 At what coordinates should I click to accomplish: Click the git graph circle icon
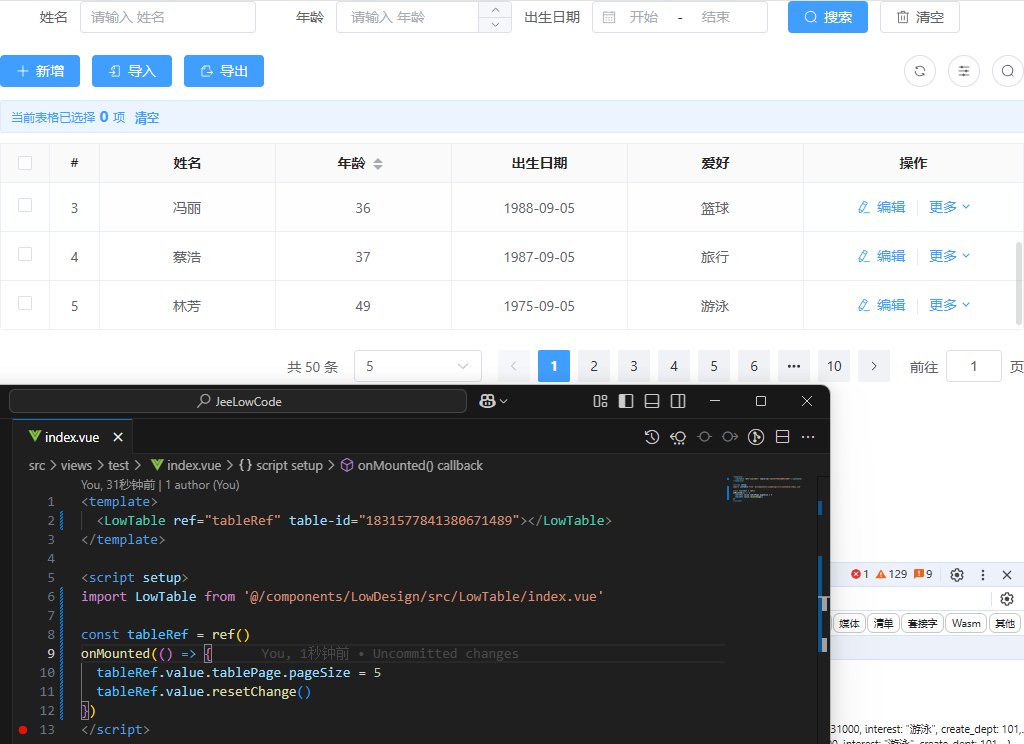pyautogui.click(x=756, y=437)
